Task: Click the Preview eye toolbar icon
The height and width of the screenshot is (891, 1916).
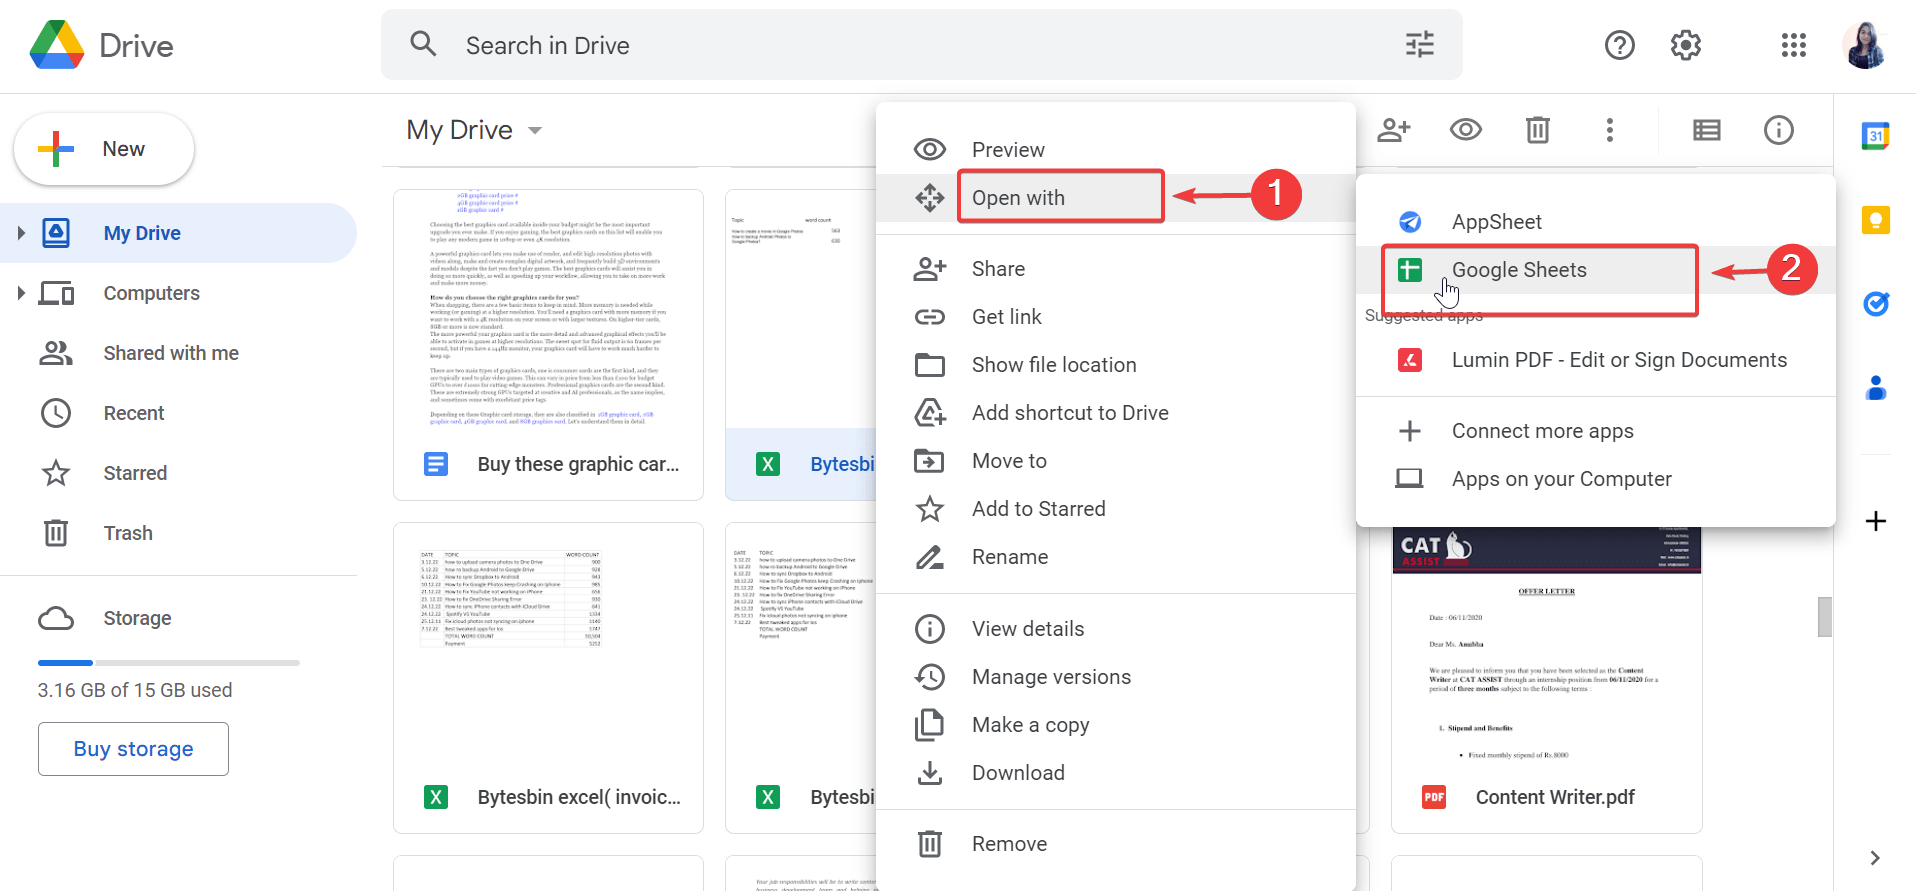Action: [x=1466, y=130]
